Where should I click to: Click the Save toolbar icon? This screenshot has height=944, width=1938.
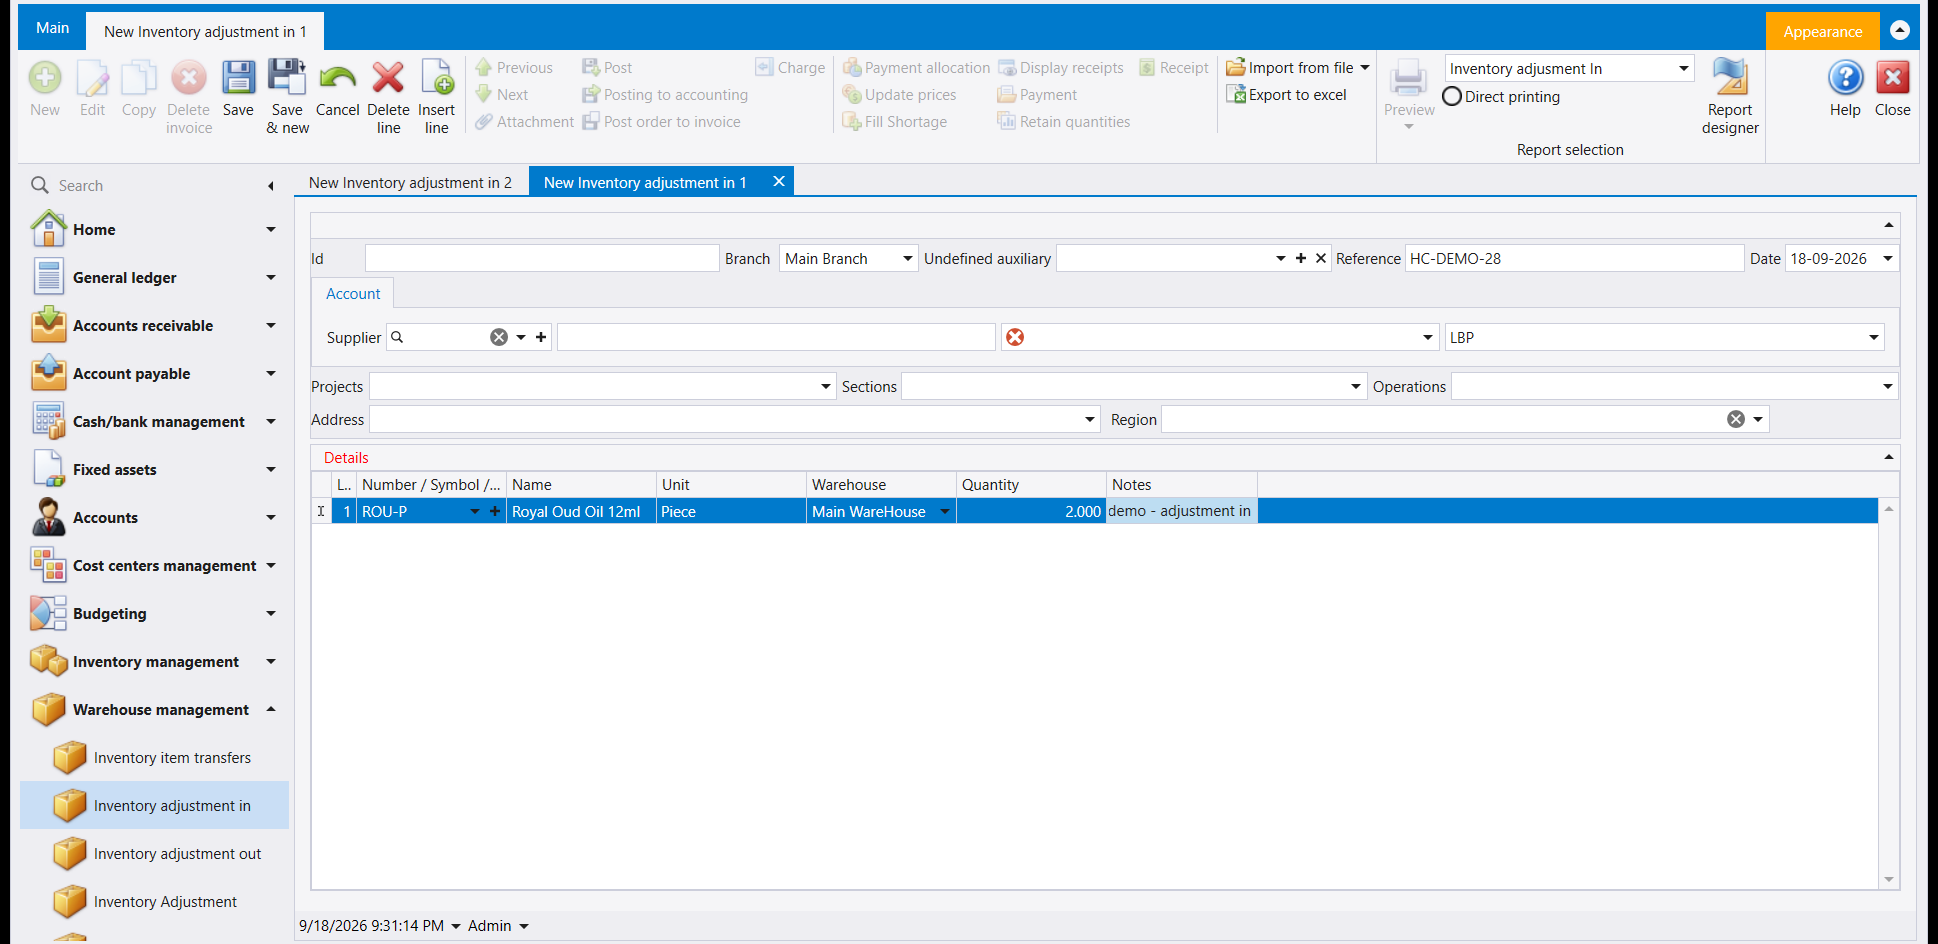point(238,88)
